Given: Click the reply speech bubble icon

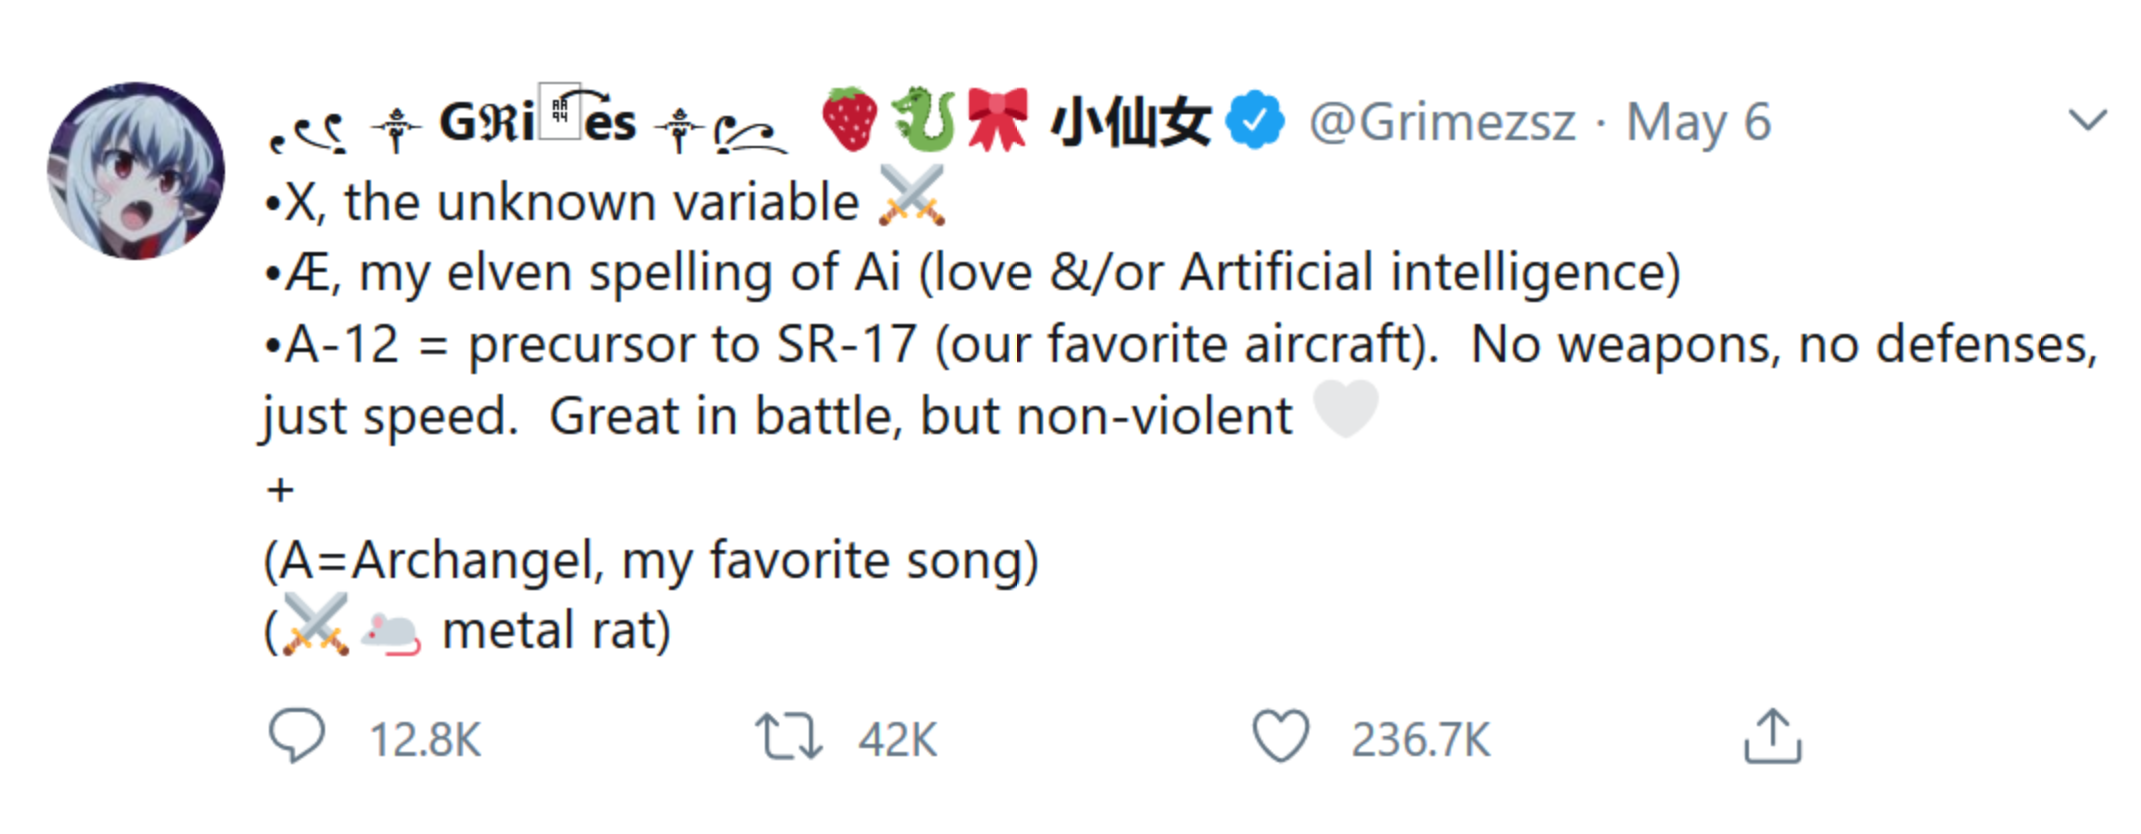Looking at the screenshot, I should (296, 737).
